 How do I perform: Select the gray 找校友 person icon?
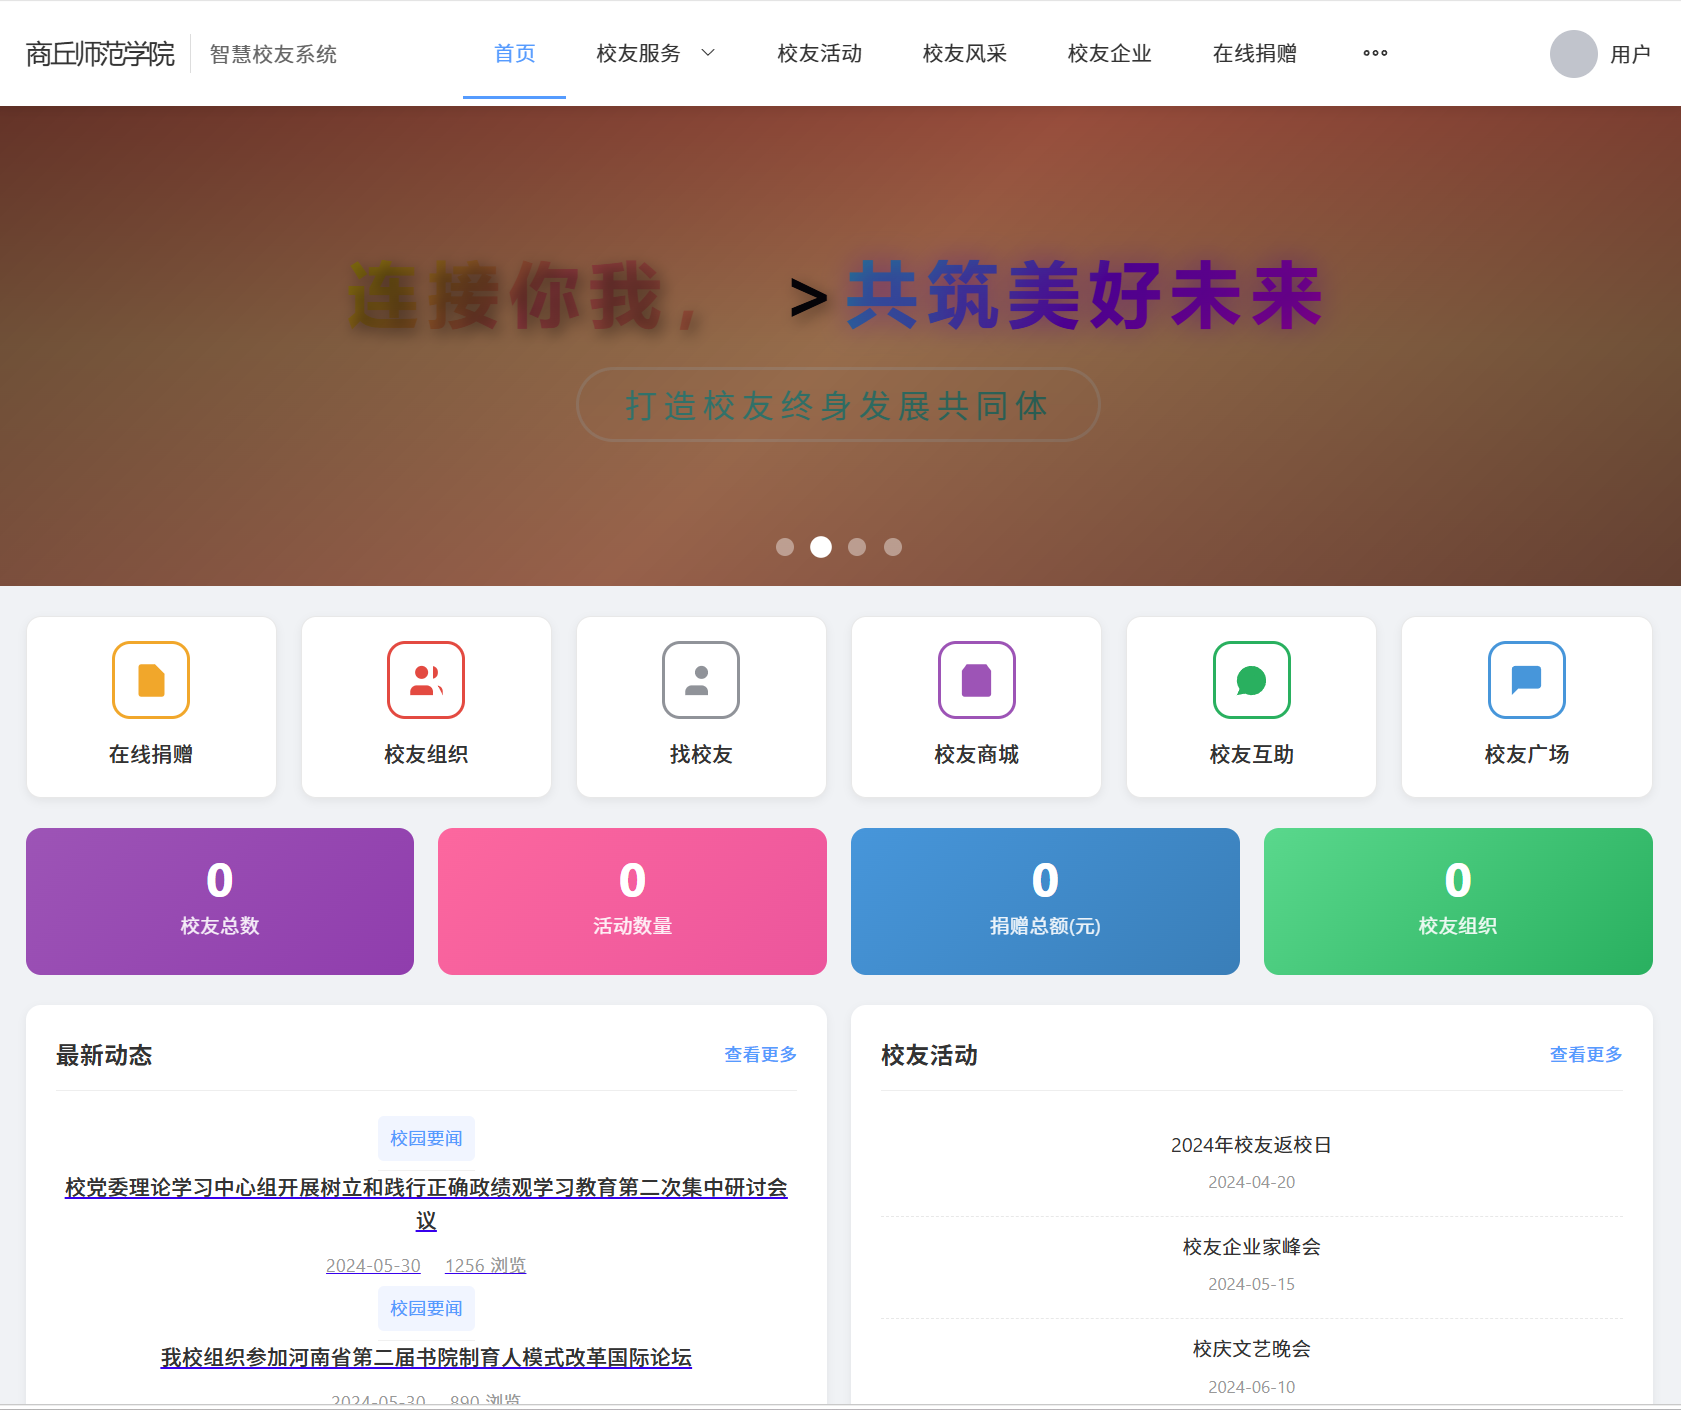[x=701, y=680]
